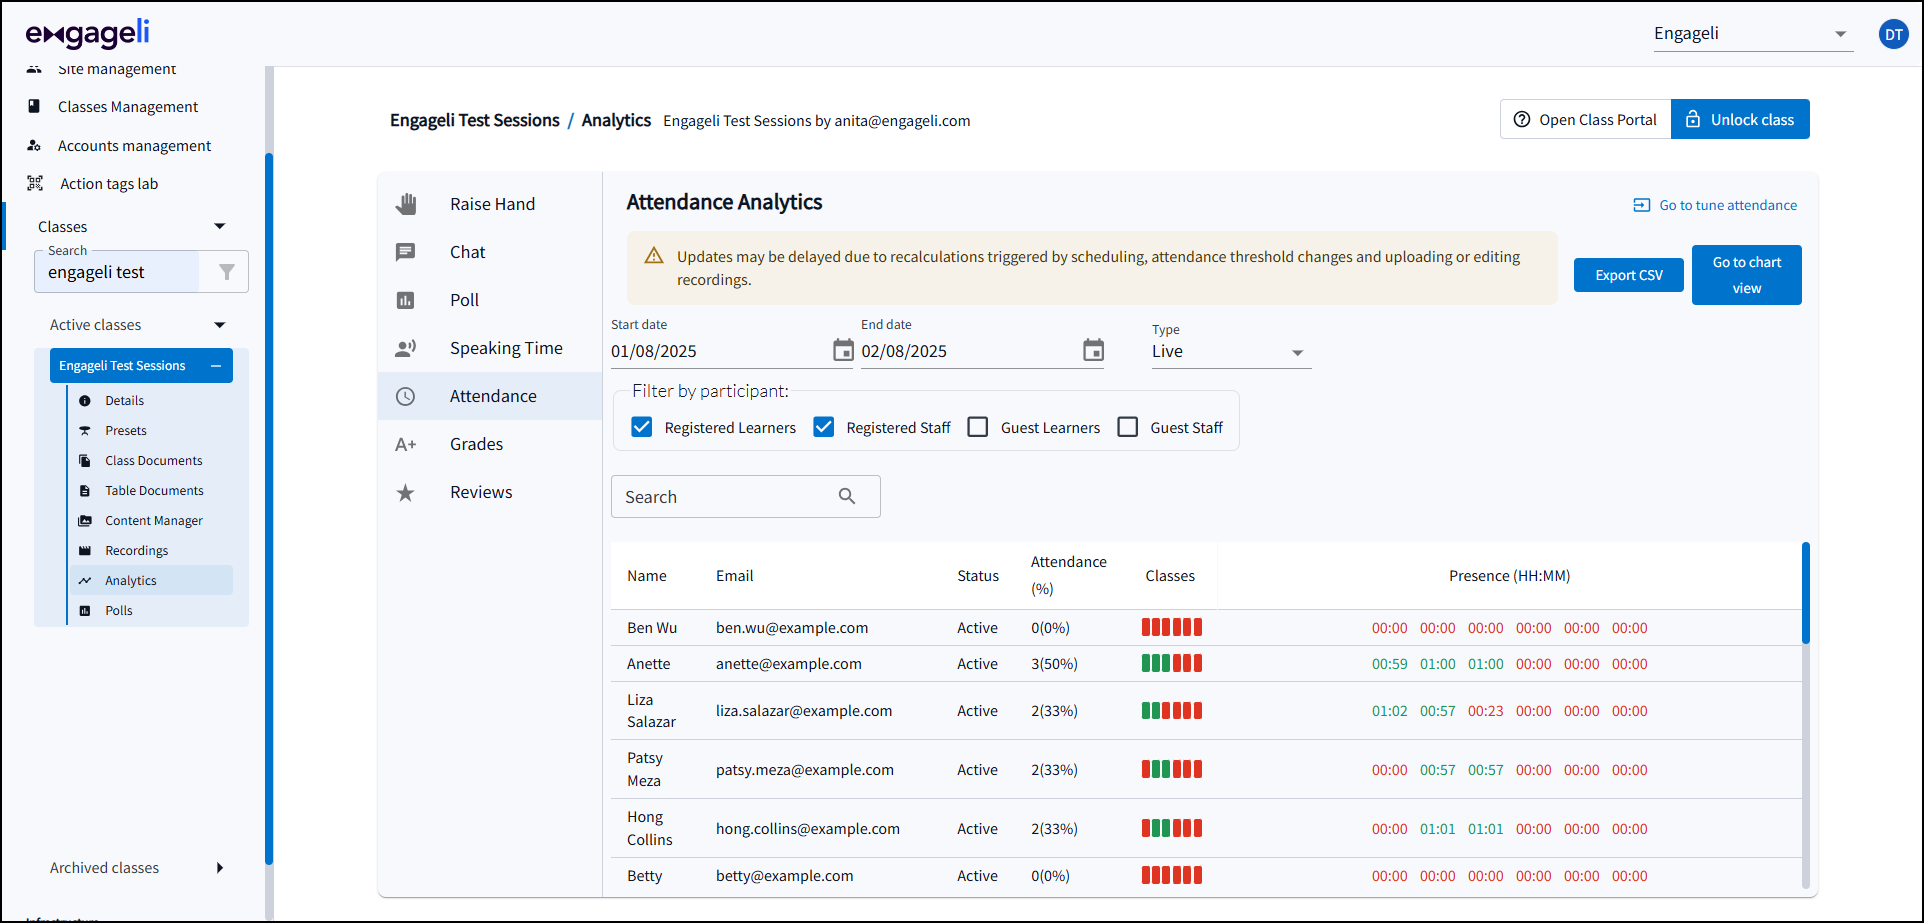Click Ben Wu's classes attendance color bar

(1172, 627)
